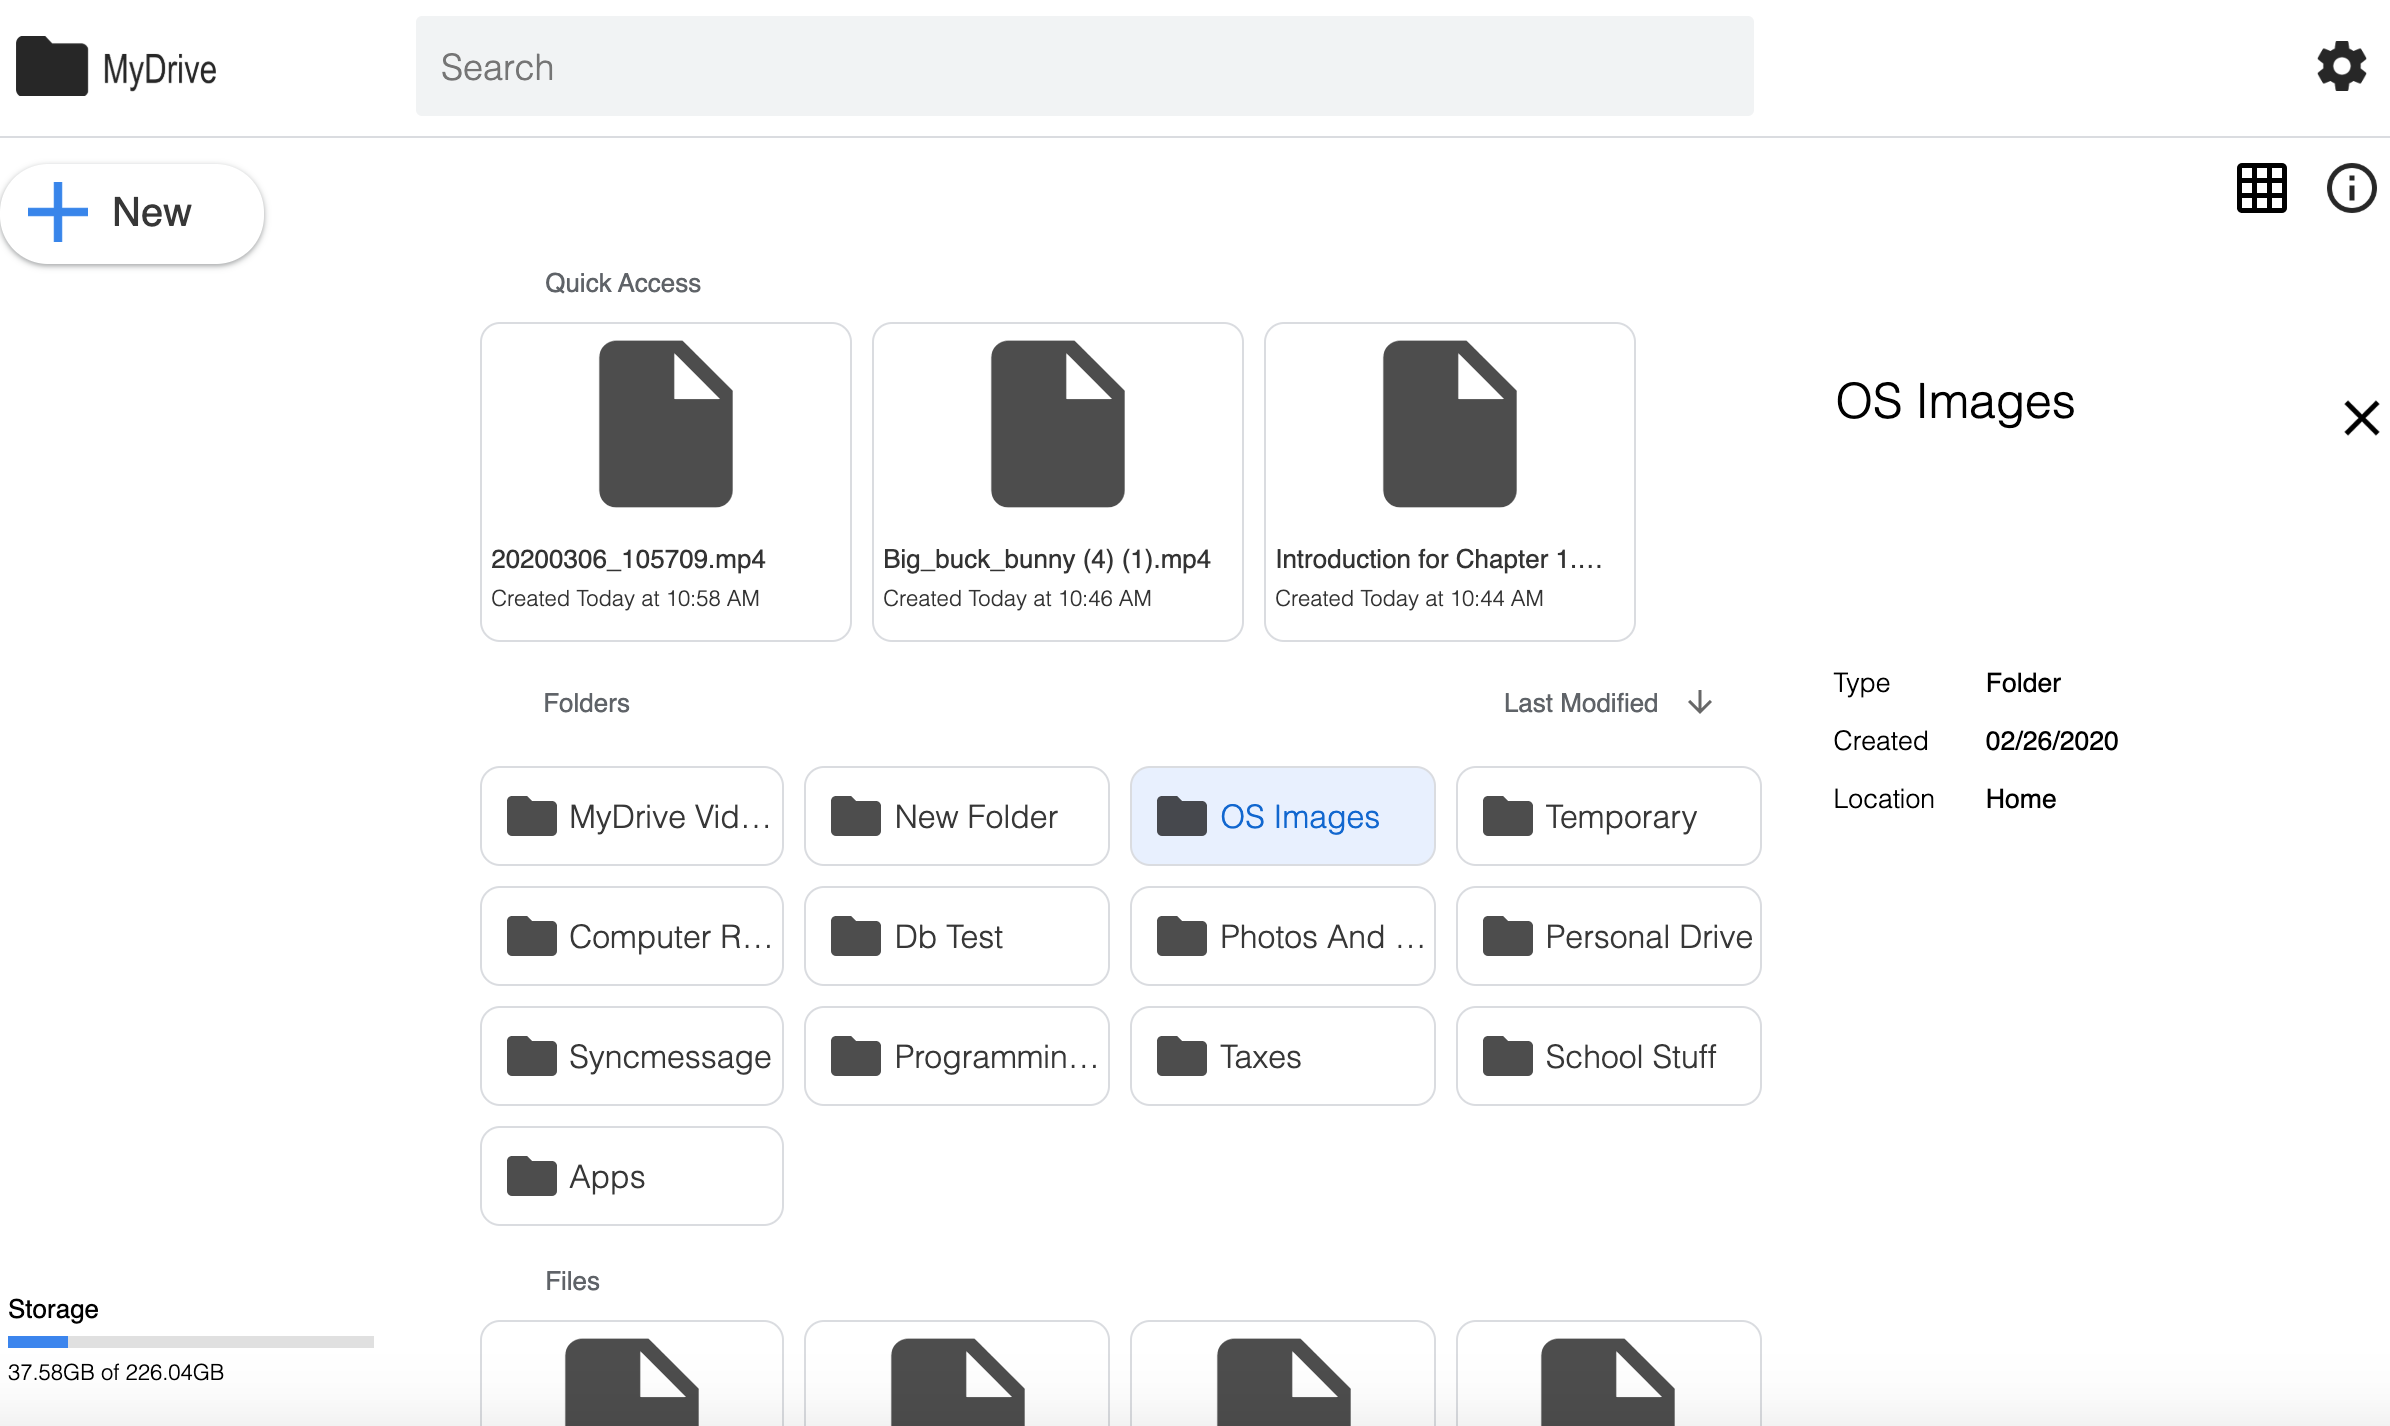Screen dimensions: 2390x1426
Task: Open the Taxes folder icon
Action: [x=1183, y=1056]
